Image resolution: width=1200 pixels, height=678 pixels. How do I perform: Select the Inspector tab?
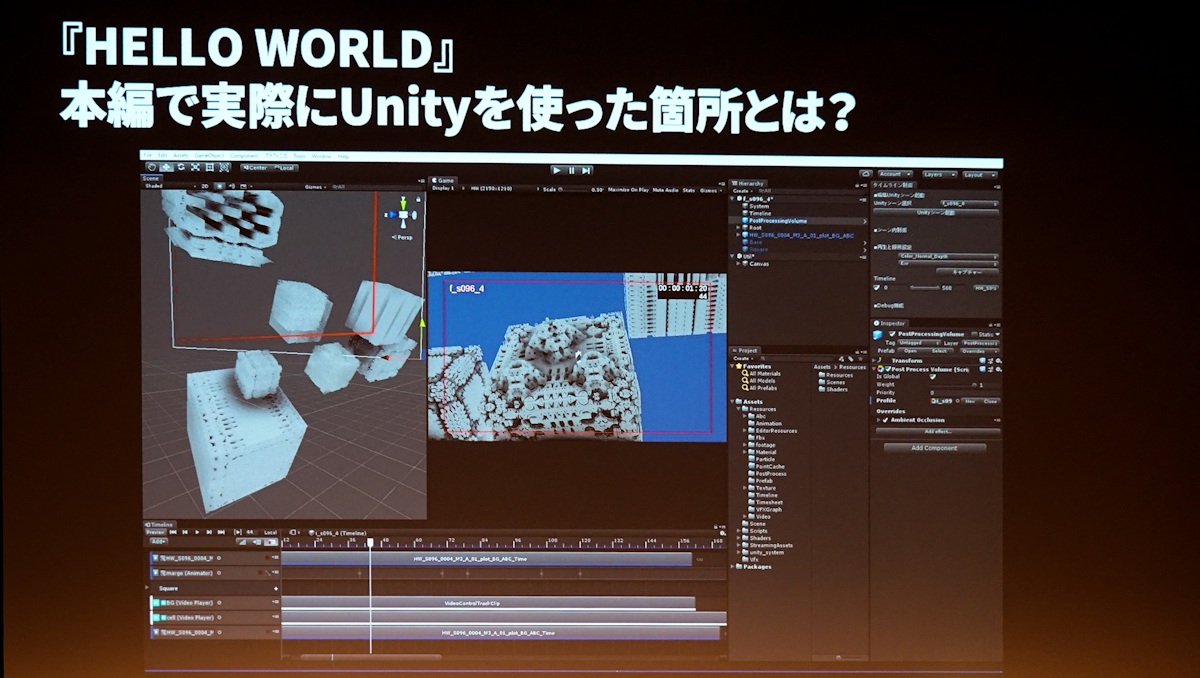(891, 324)
